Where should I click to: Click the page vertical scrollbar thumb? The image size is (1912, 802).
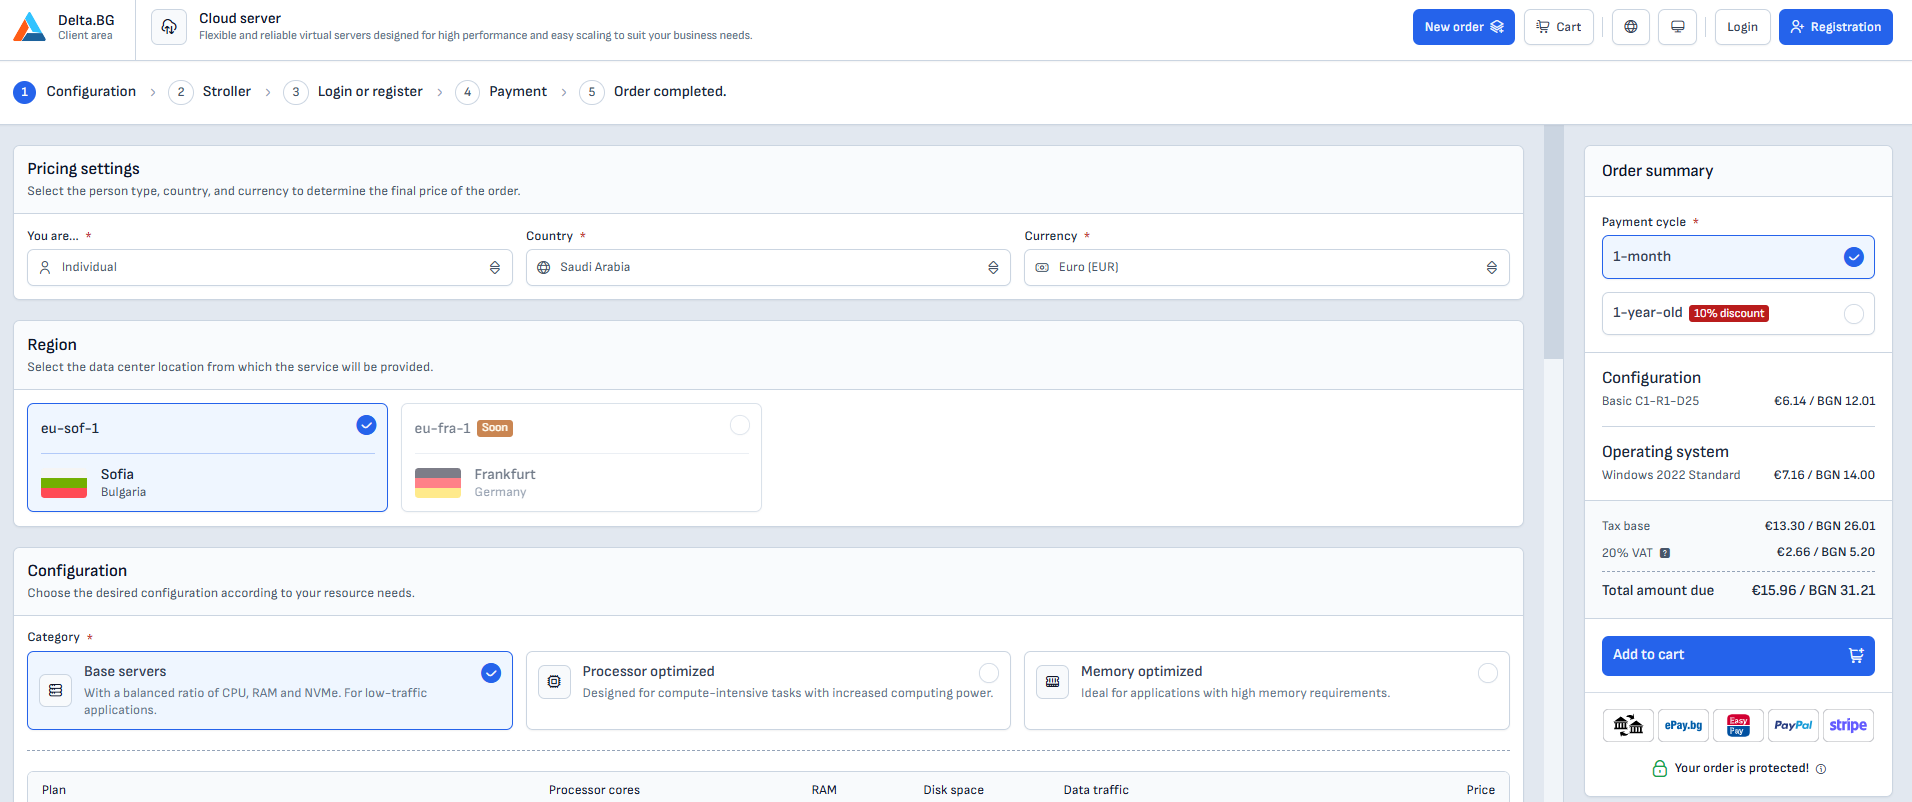(x=1553, y=241)
